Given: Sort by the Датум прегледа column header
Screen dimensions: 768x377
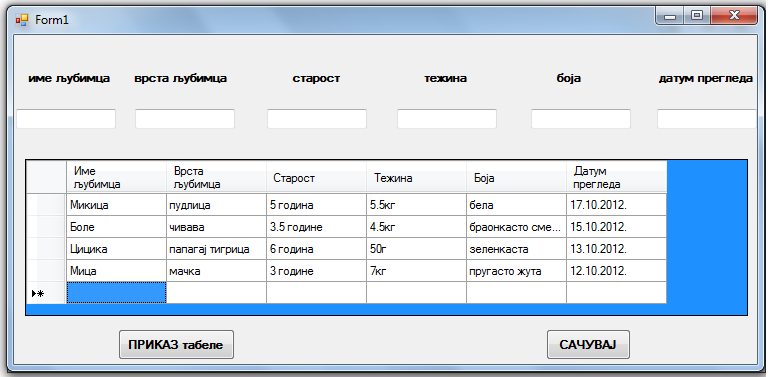Looking at the screenshot, I should click(617, 178).
